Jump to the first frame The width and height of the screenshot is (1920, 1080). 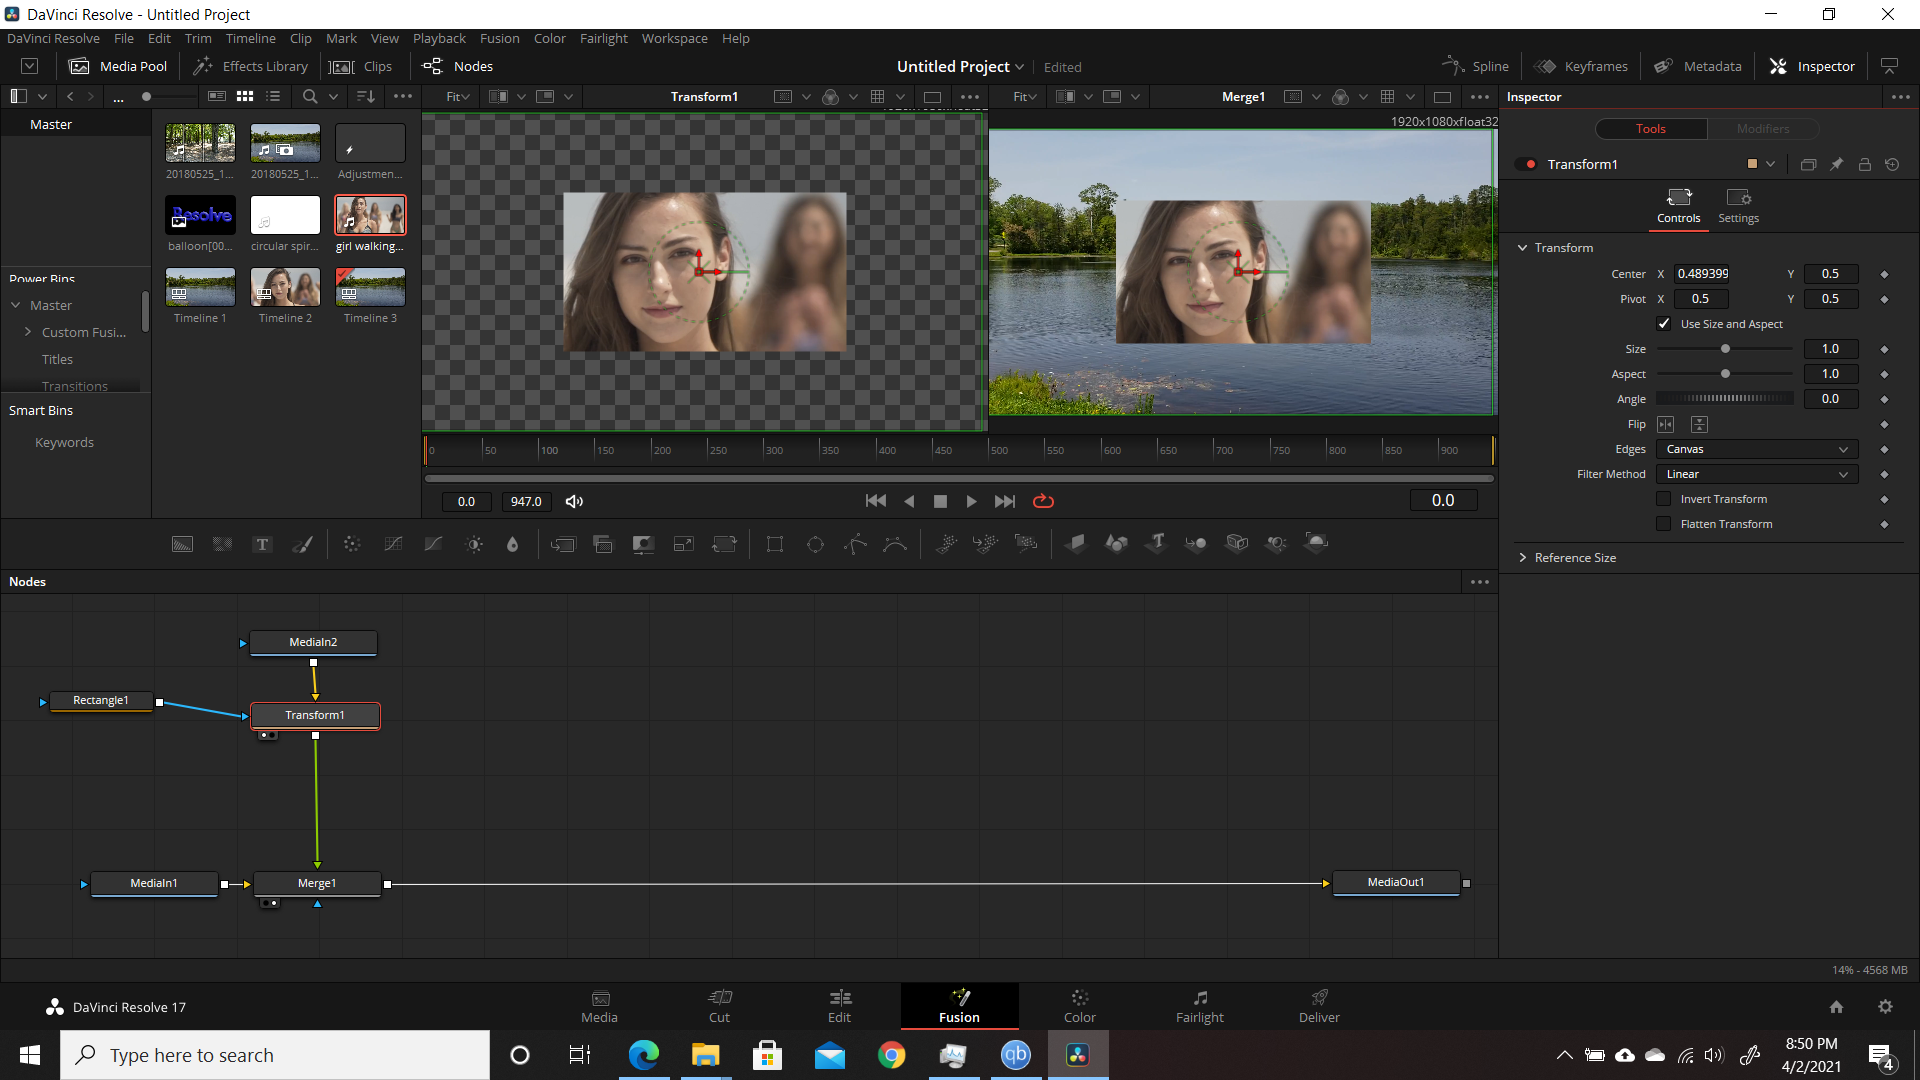tap(875, 501)
